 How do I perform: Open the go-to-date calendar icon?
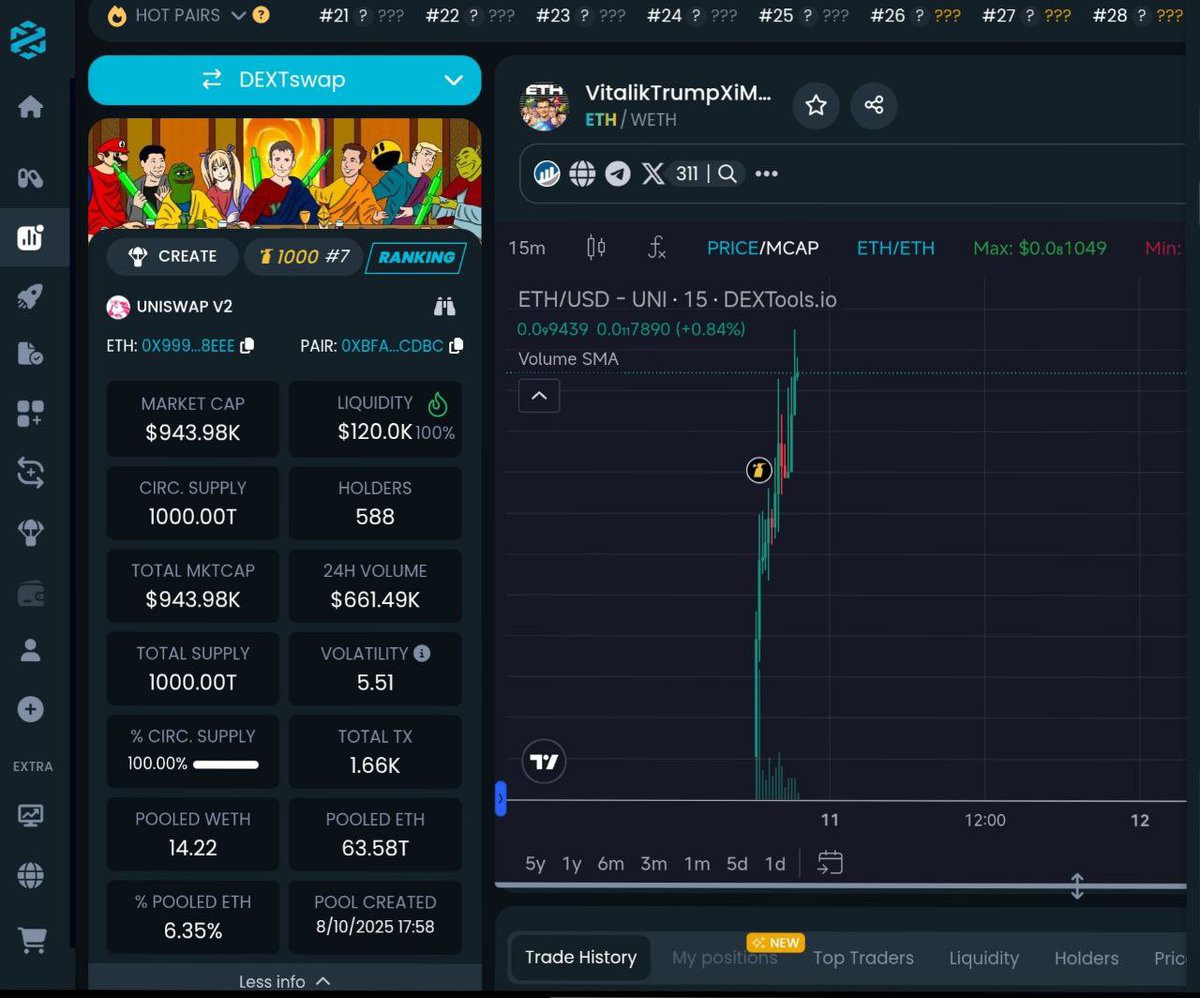[830, 862]
